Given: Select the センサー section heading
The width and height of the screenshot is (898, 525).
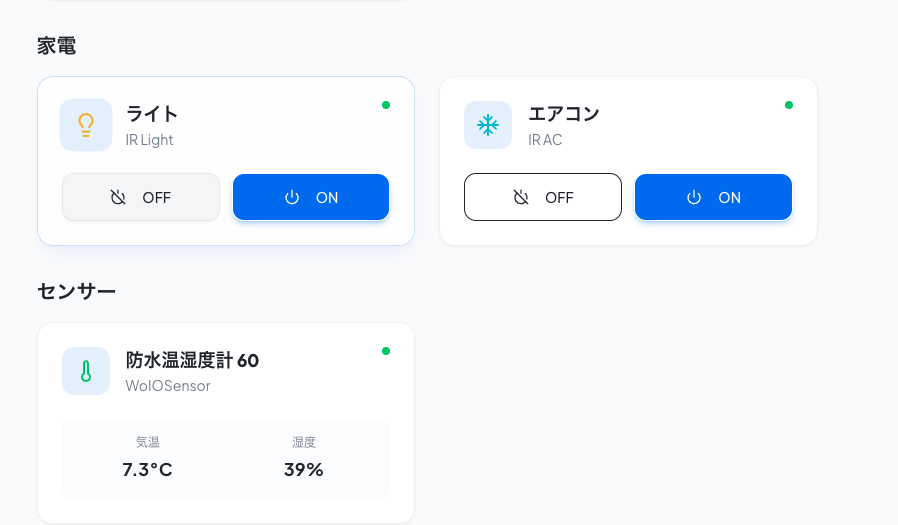Looking at the screenshot, I should coord(77,291).
